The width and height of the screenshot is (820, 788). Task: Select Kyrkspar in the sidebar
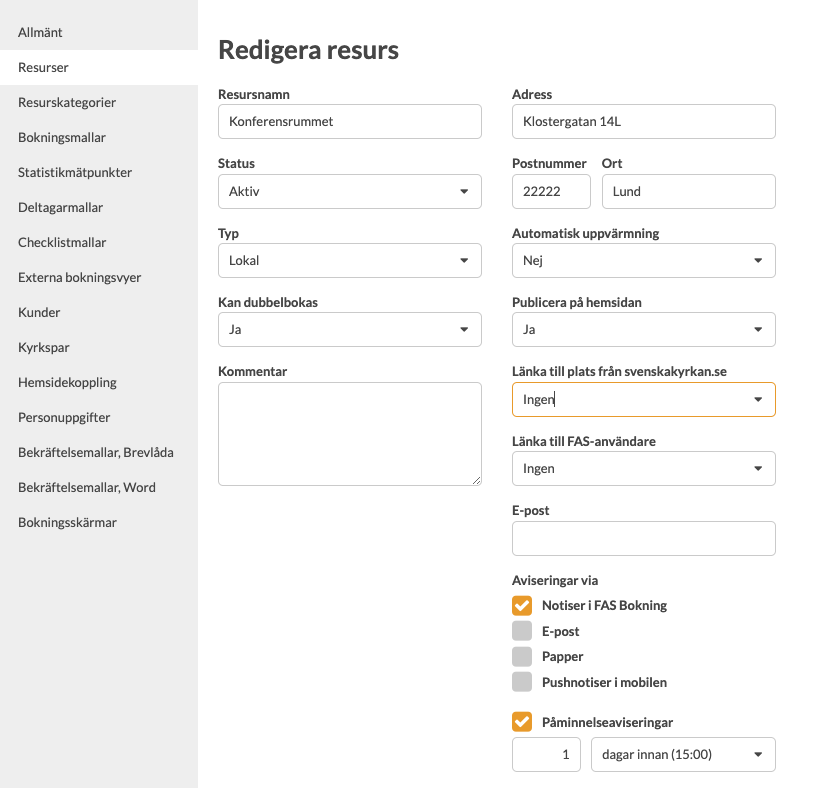click(99, 348)
